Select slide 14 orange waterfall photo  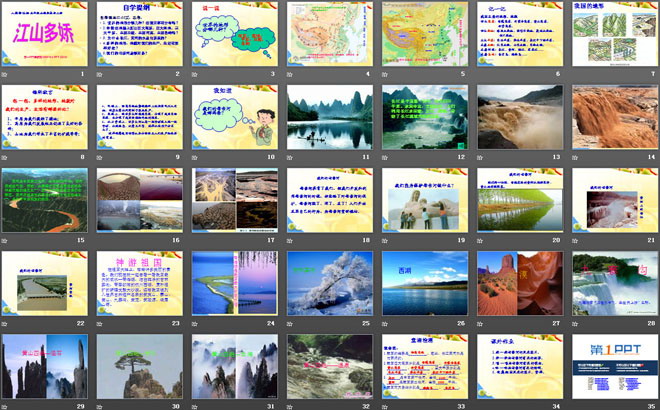tap(615, 117)
